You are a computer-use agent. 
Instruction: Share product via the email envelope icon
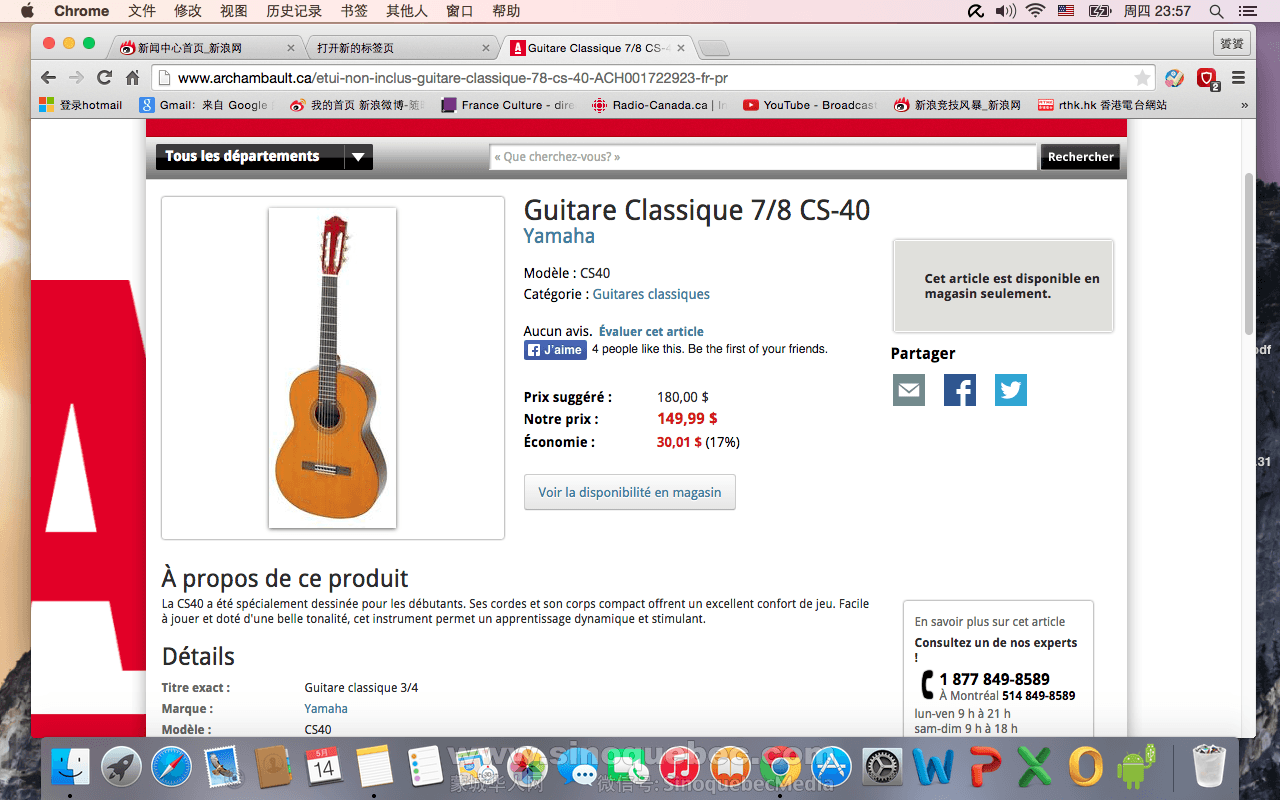[909, 390]
